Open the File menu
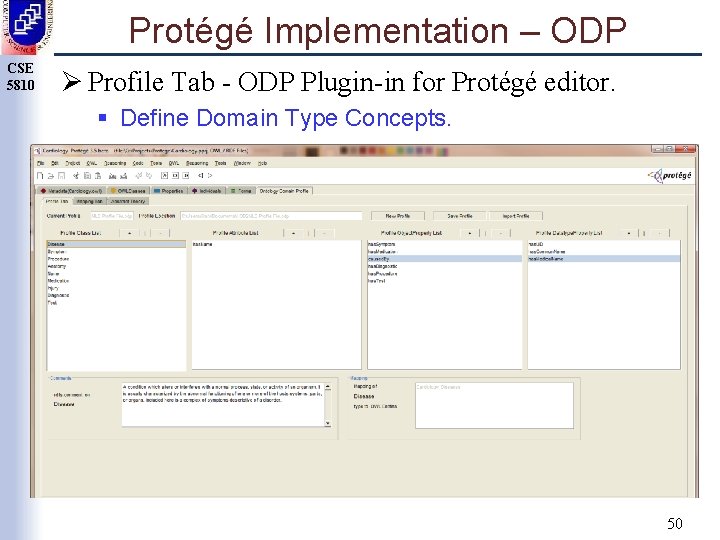 click(41, 163)
